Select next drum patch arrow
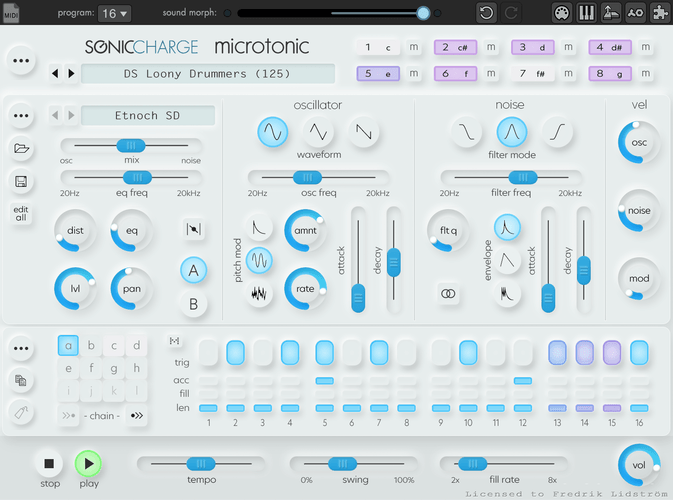673x500 pixels. pos(71,115)
